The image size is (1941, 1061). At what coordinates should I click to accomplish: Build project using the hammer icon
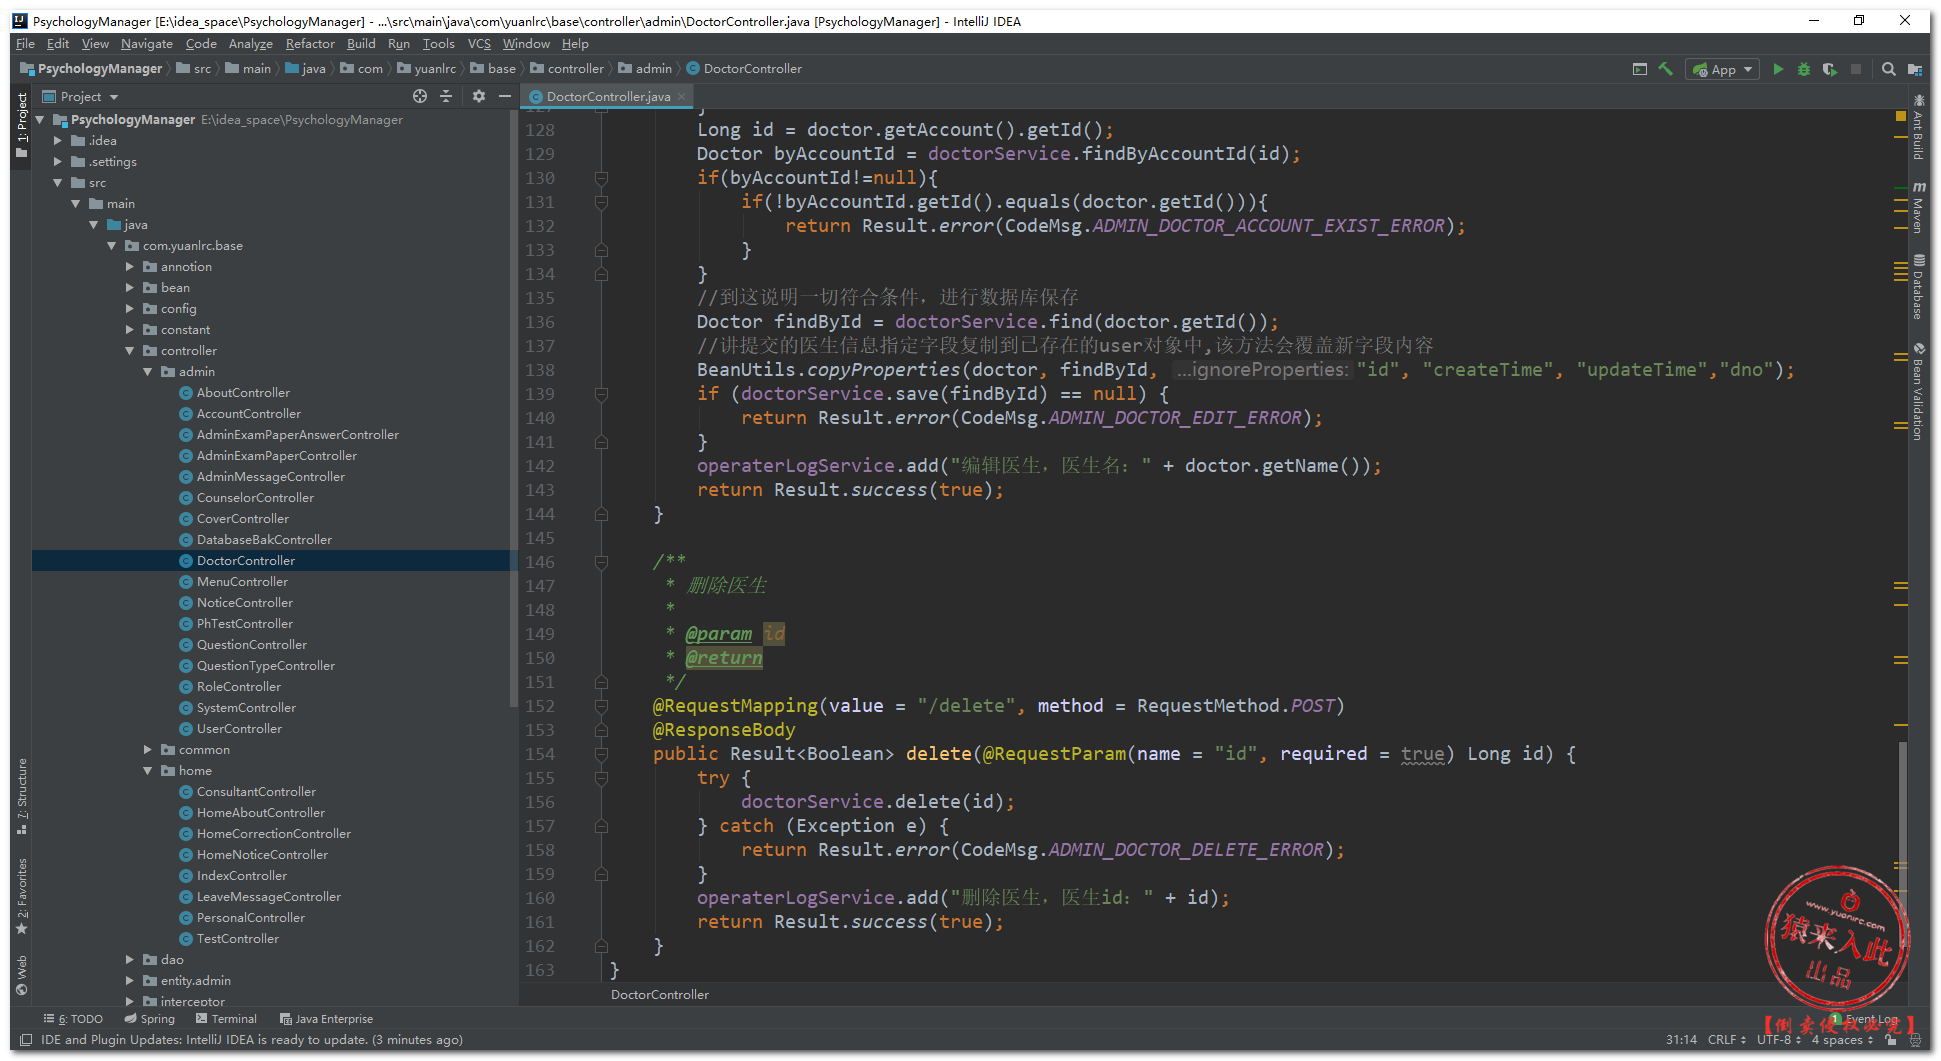click(1665, 69)
